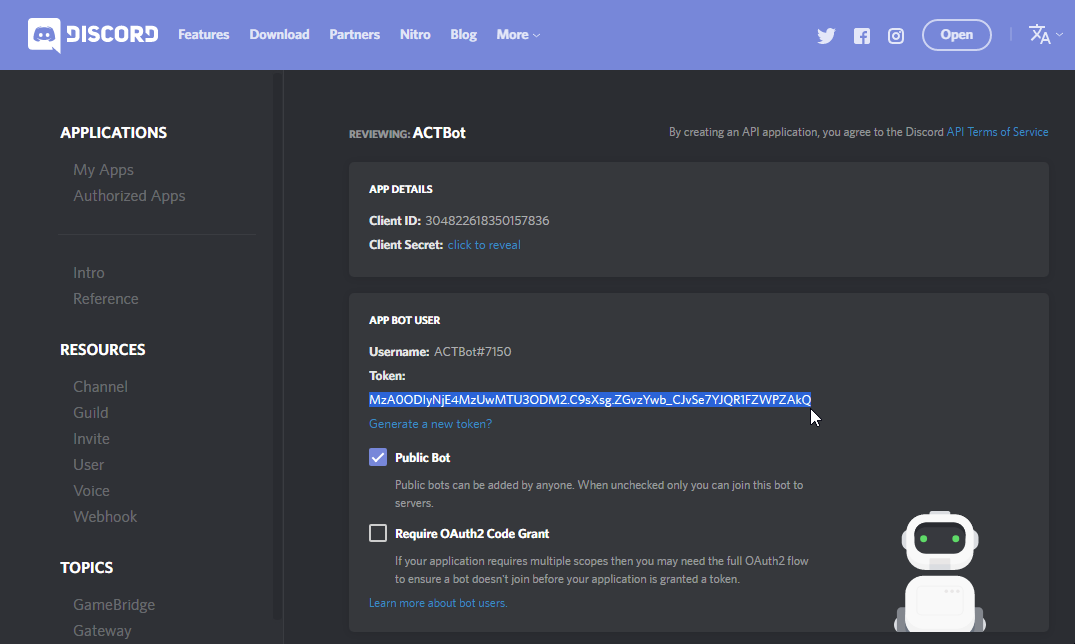
Task: Enable Require OAuth2 Code Grant checkbox
Action: pyautogui.click(x=378, y=533)
